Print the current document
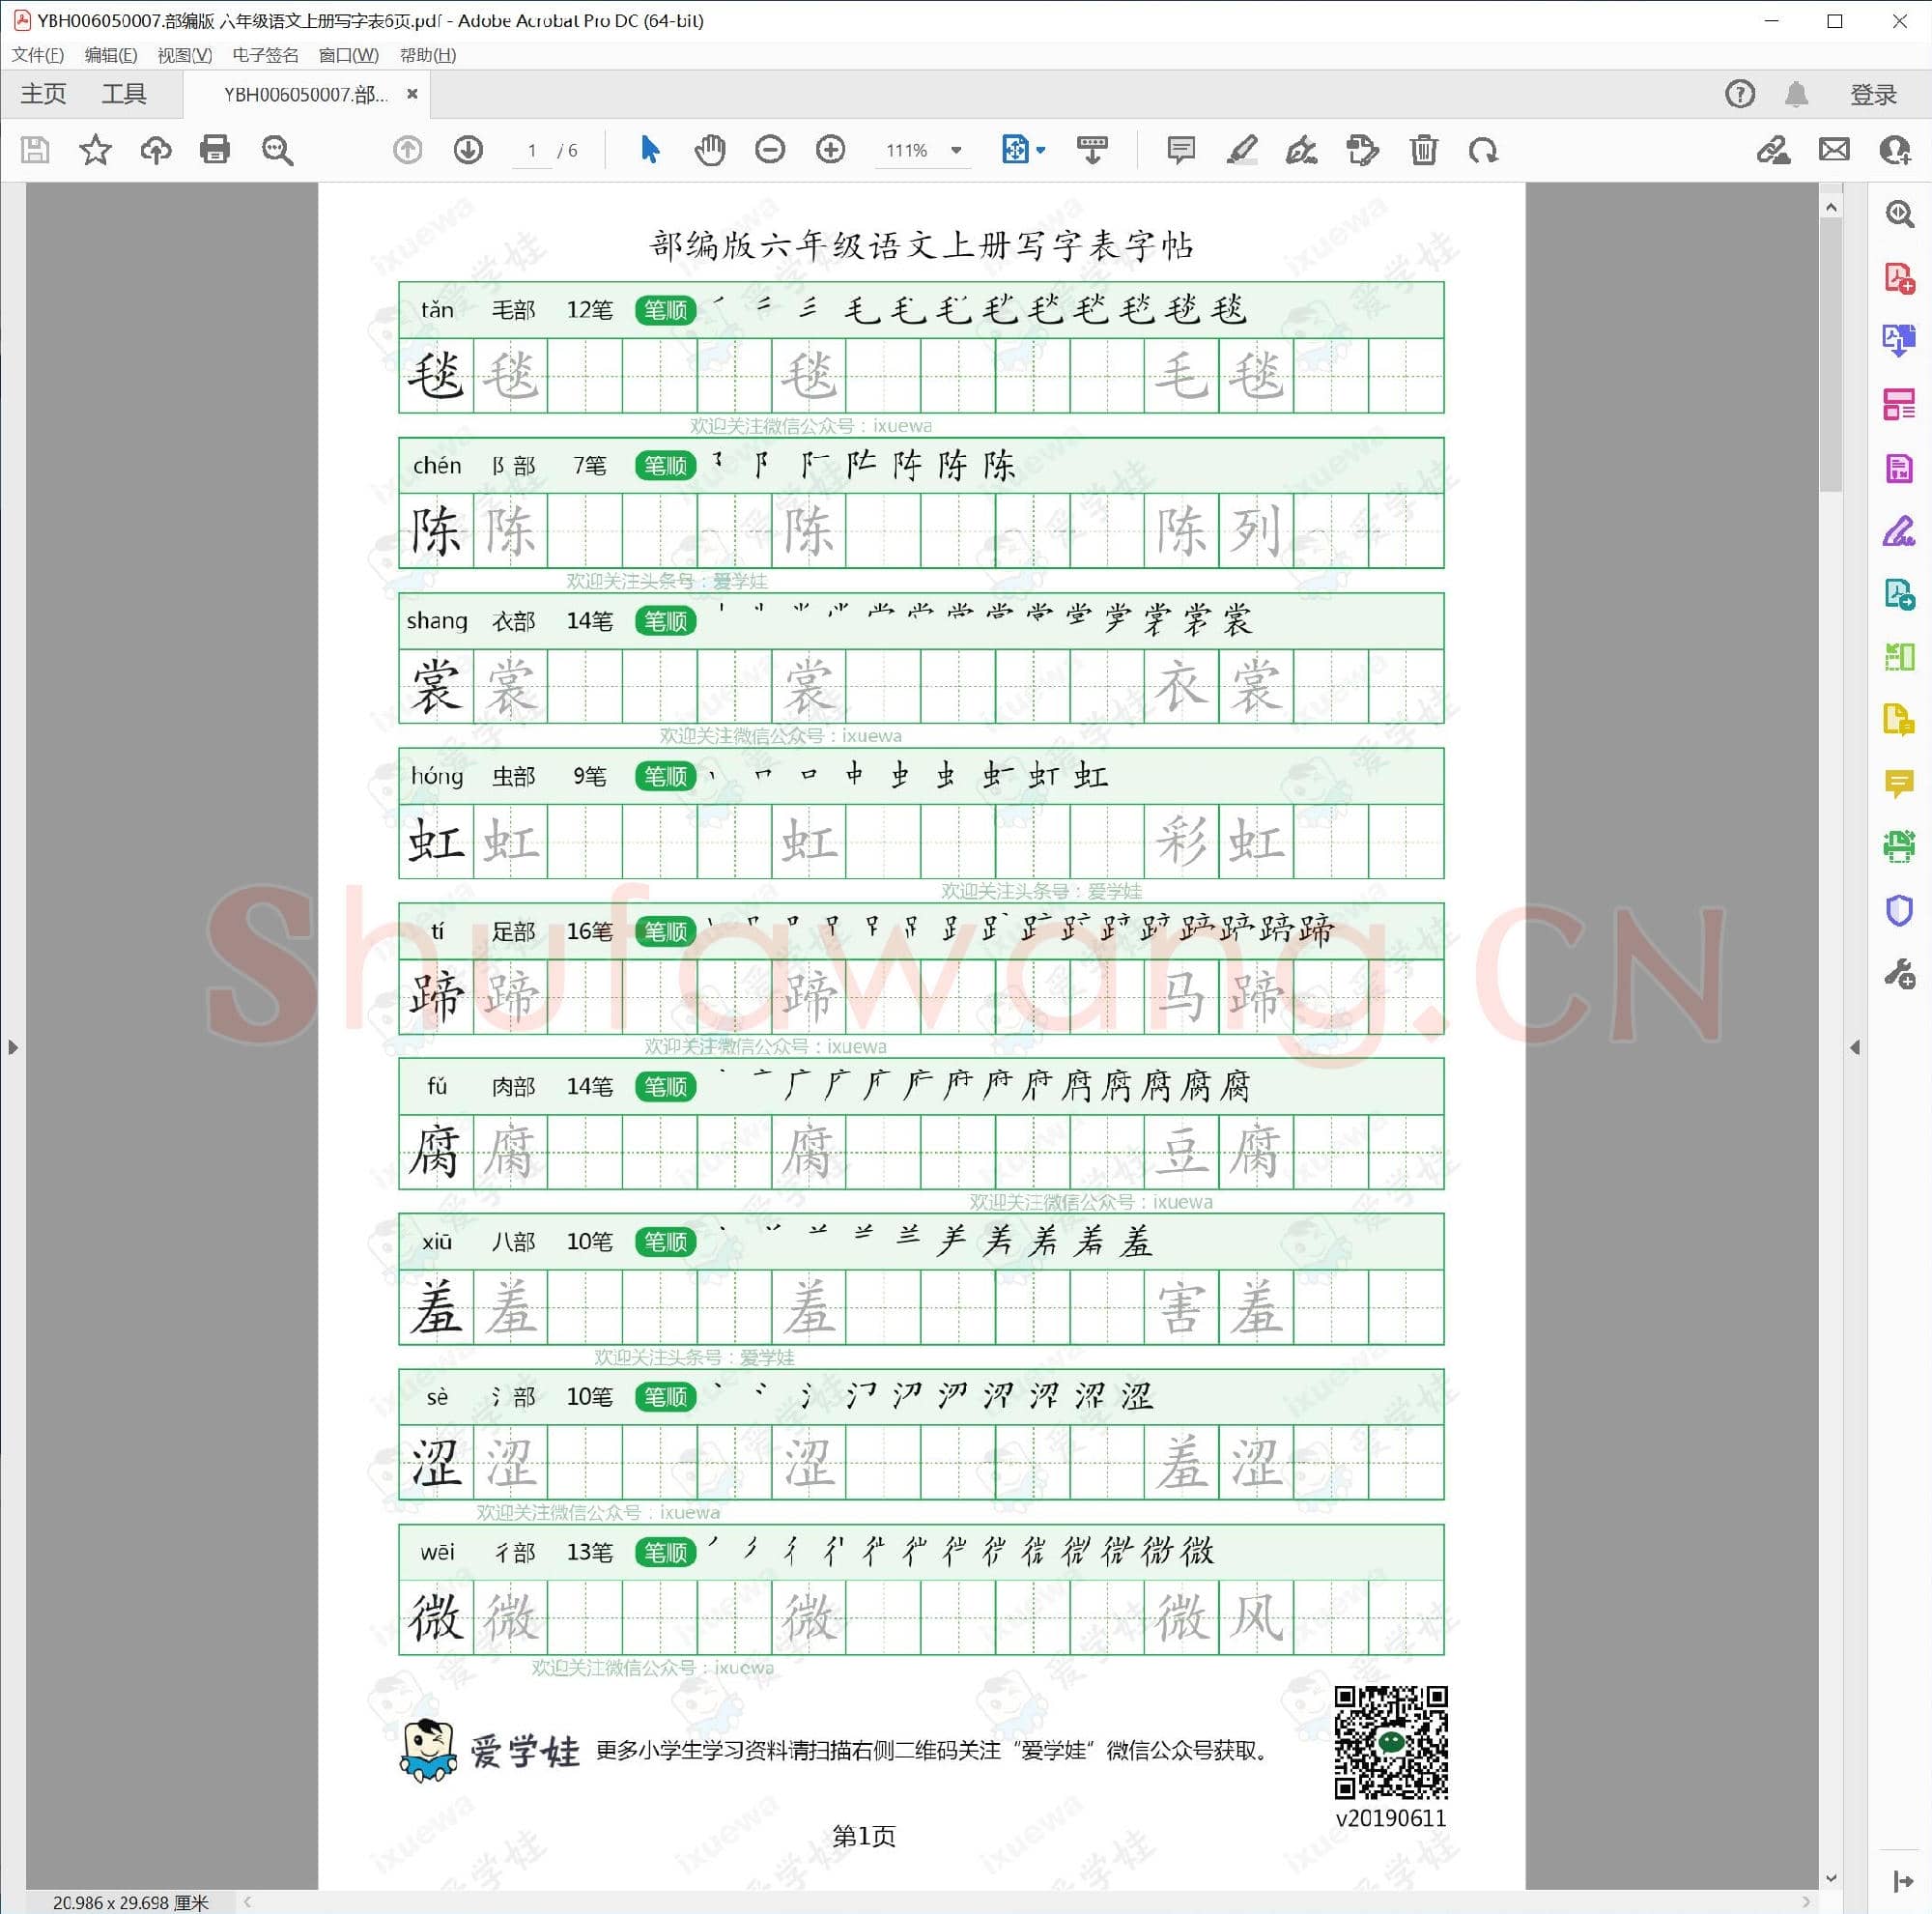 [x=216, y=150]
